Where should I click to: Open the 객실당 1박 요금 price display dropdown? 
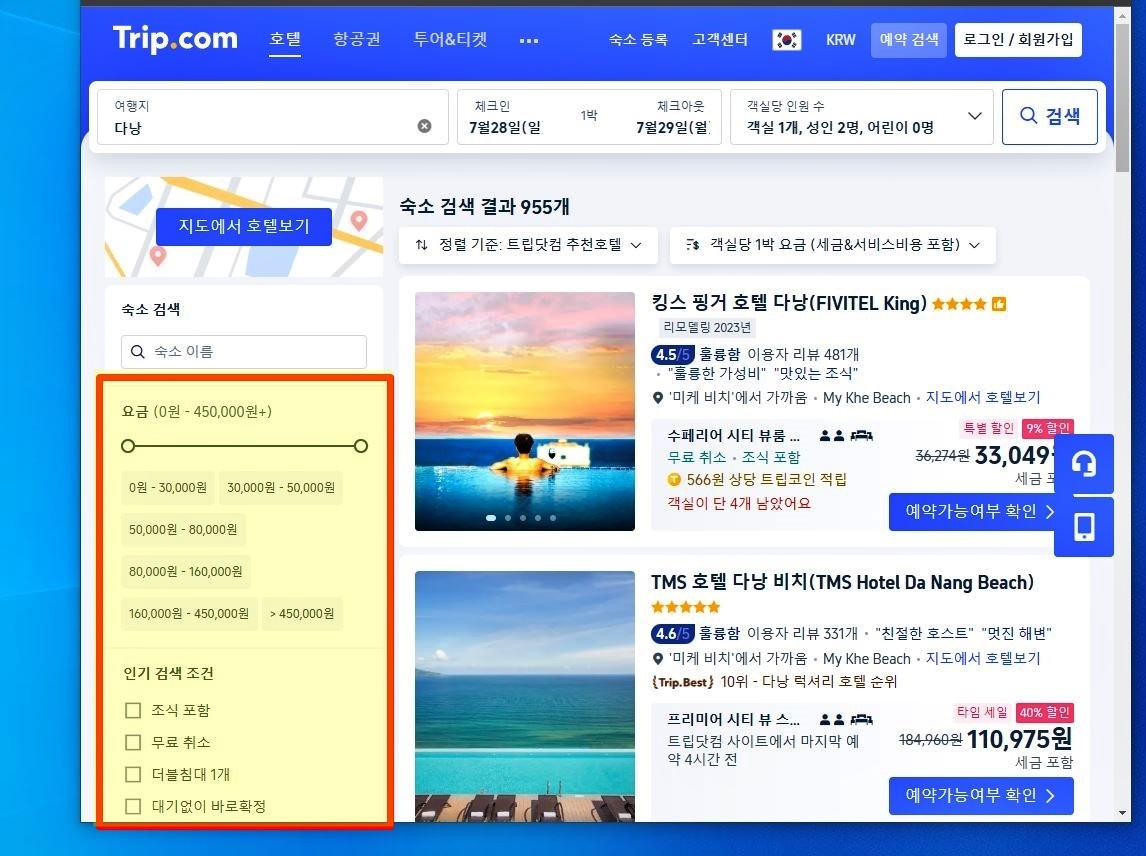[x=832, y=245]
